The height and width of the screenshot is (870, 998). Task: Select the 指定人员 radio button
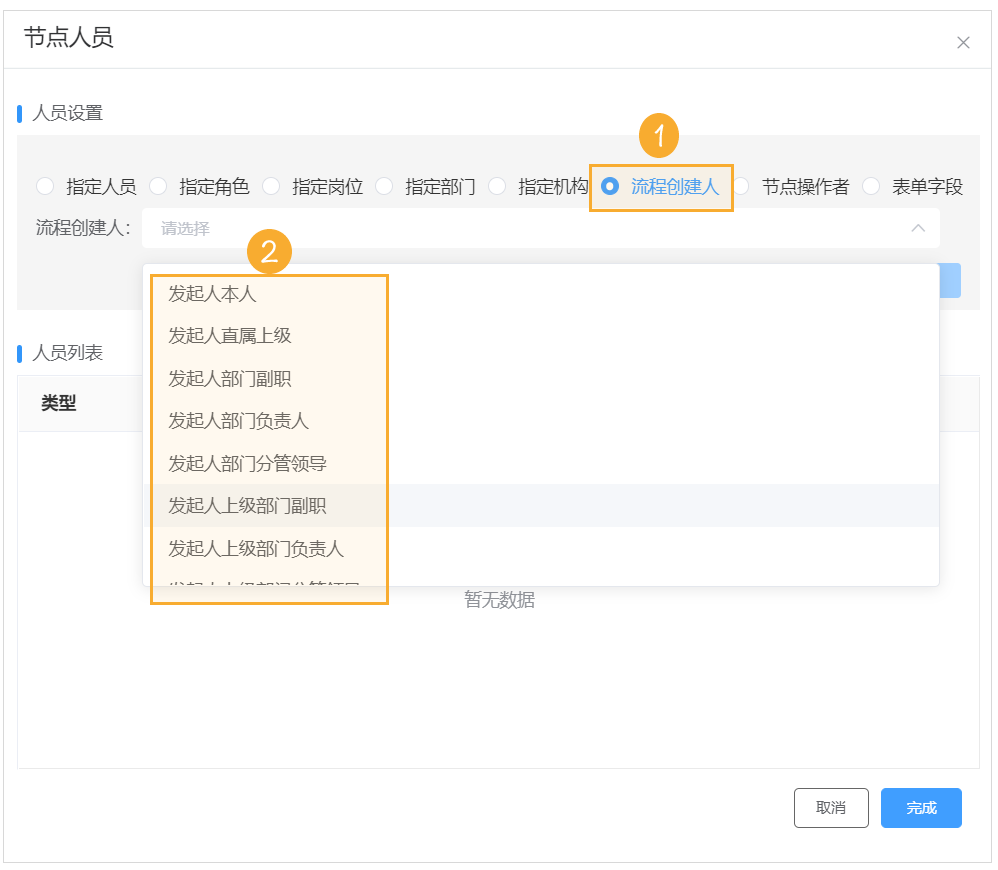tap(46, 186)
